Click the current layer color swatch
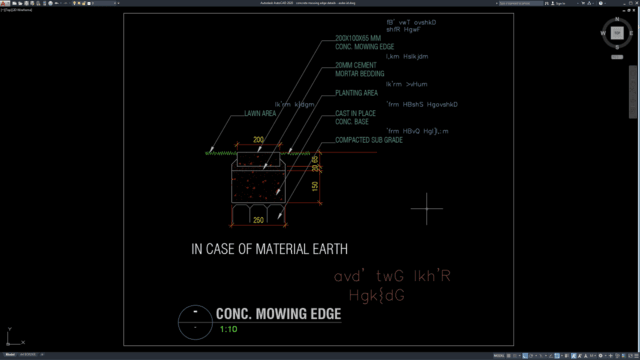This screenshot has height=360, width=640. 89,3
